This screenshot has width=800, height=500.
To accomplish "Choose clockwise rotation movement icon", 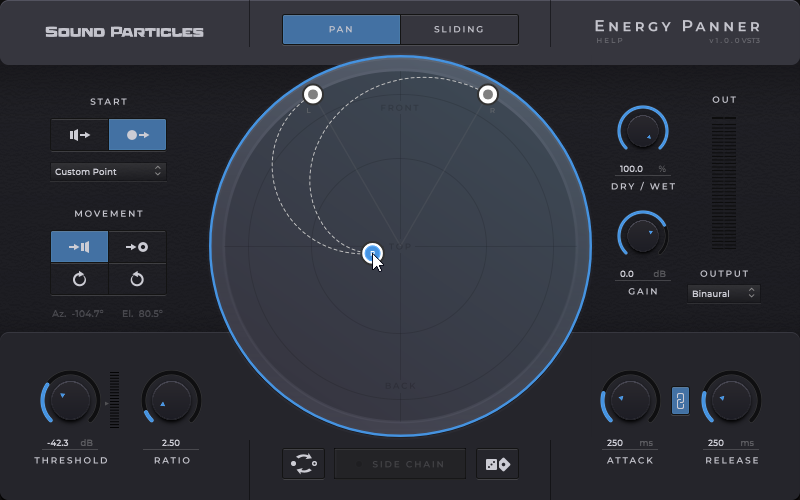I will point(80,279).
